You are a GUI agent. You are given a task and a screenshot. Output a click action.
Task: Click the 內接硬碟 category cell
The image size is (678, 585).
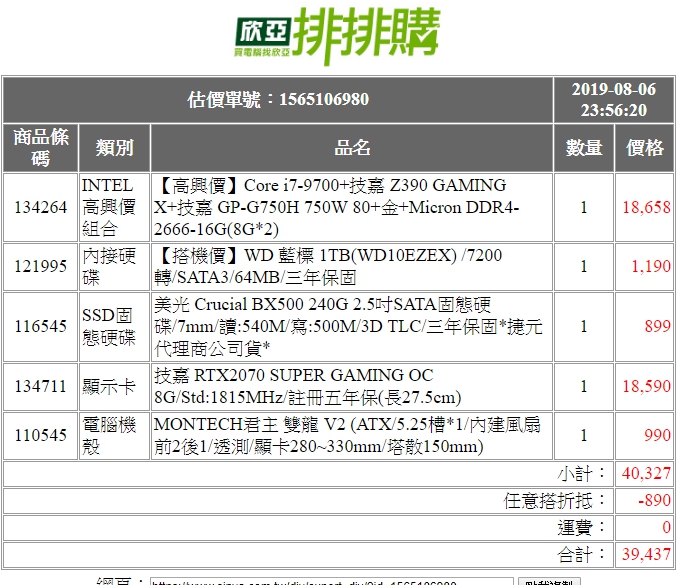(x=114, y=266)
